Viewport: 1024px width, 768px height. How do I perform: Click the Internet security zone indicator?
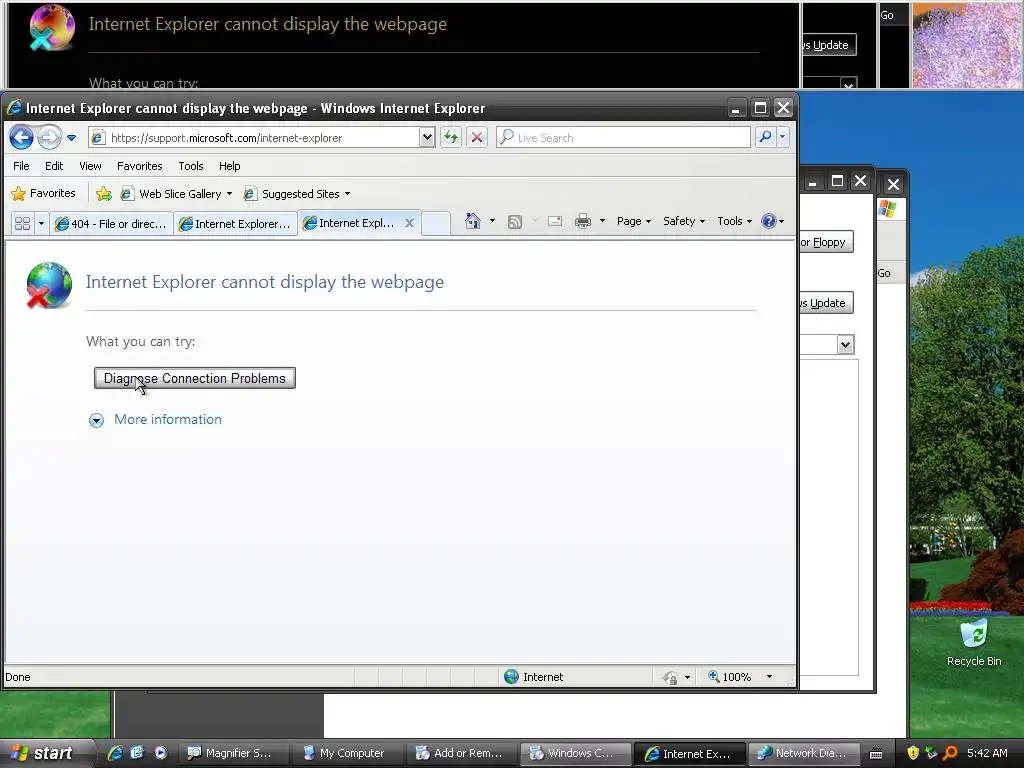tap(534, 677)
